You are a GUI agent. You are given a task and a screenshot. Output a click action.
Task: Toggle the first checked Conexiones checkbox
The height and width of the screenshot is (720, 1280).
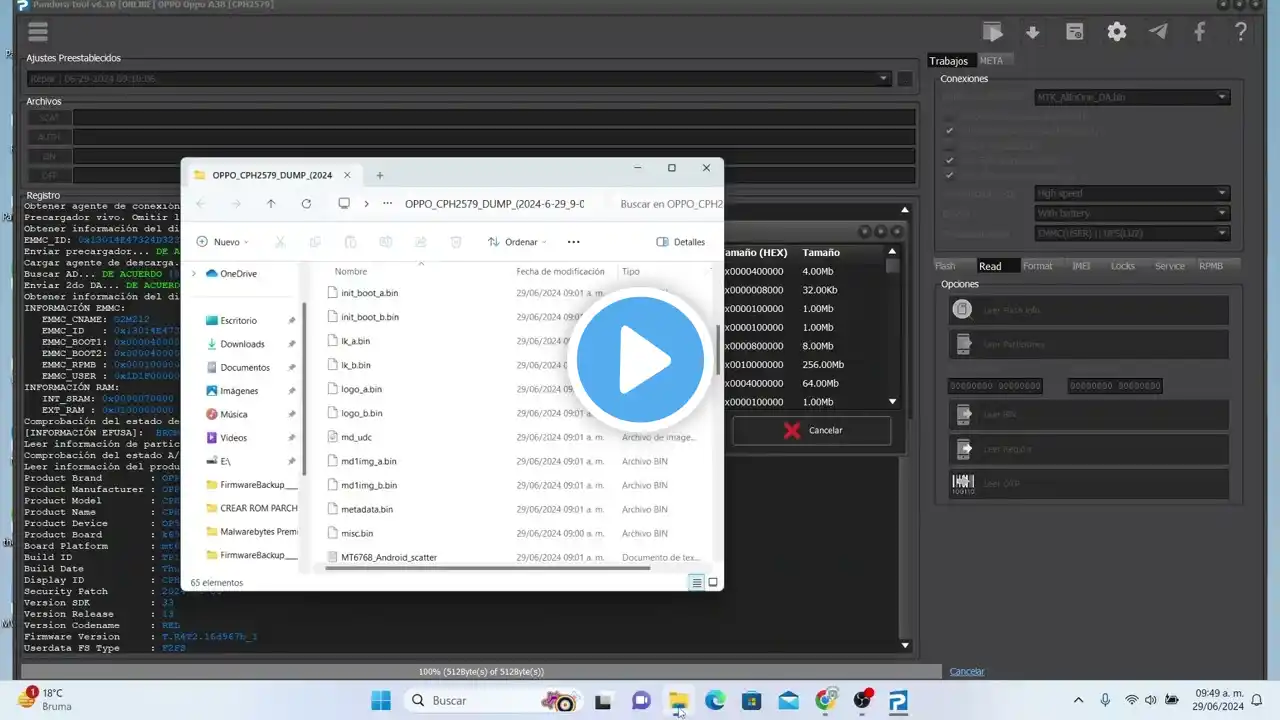click(949, 131)
